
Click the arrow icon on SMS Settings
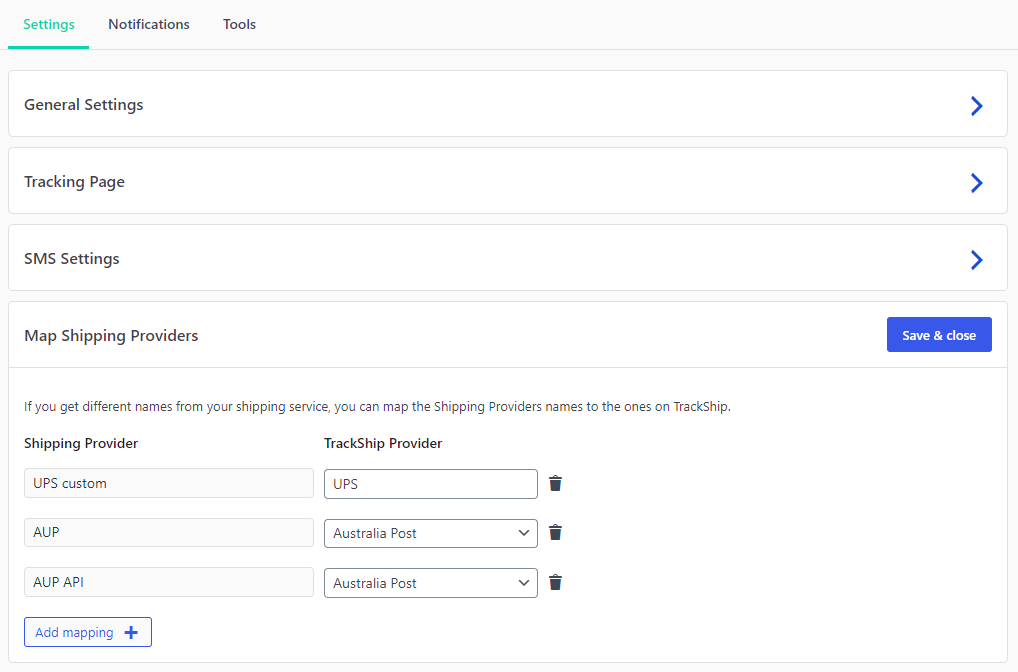(x=976, y=259)
